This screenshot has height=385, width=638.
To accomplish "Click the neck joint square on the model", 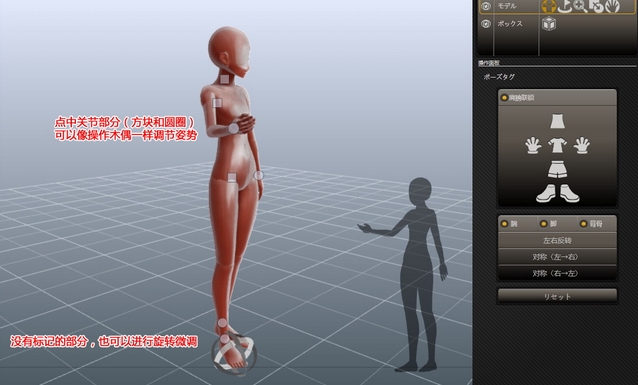I will point(224,79).
